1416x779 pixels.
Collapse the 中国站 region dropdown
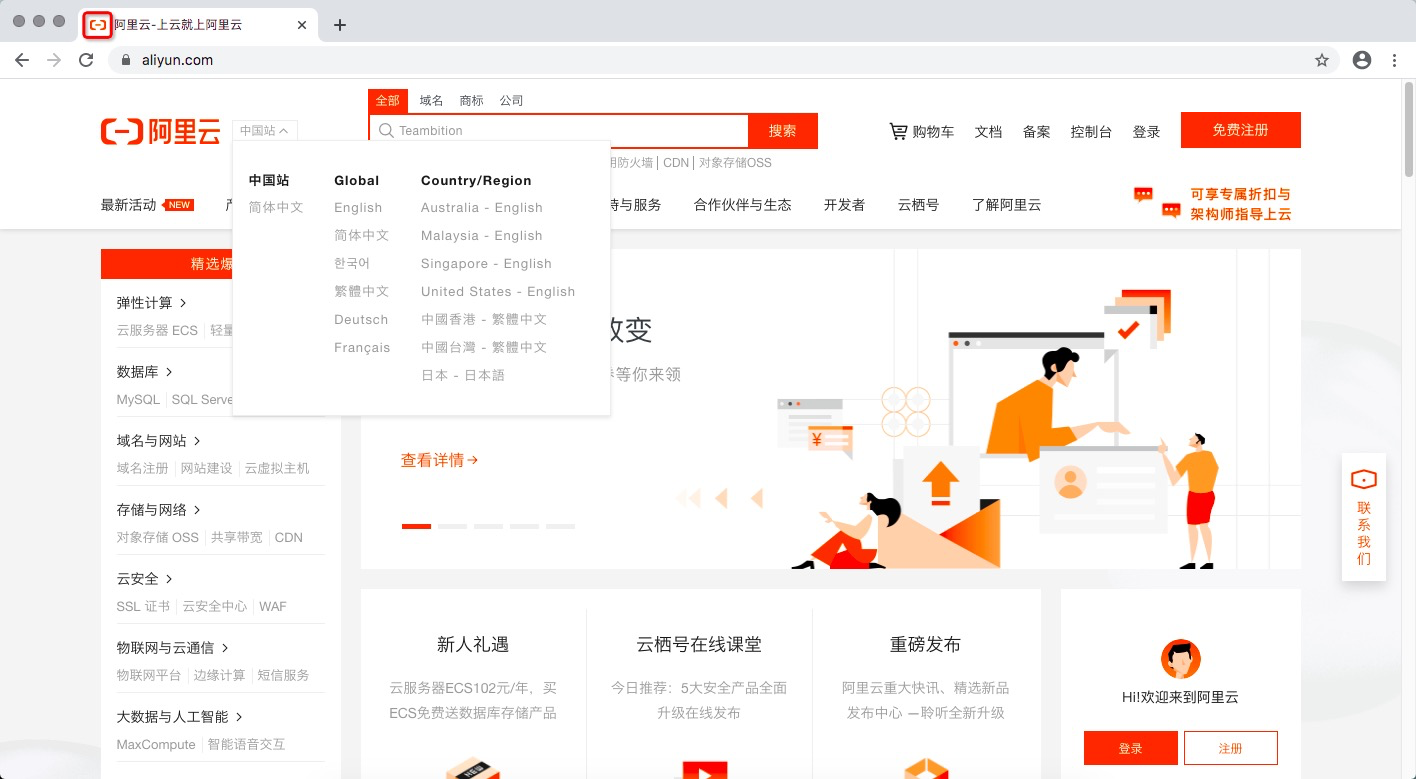[x=264, y=131]
